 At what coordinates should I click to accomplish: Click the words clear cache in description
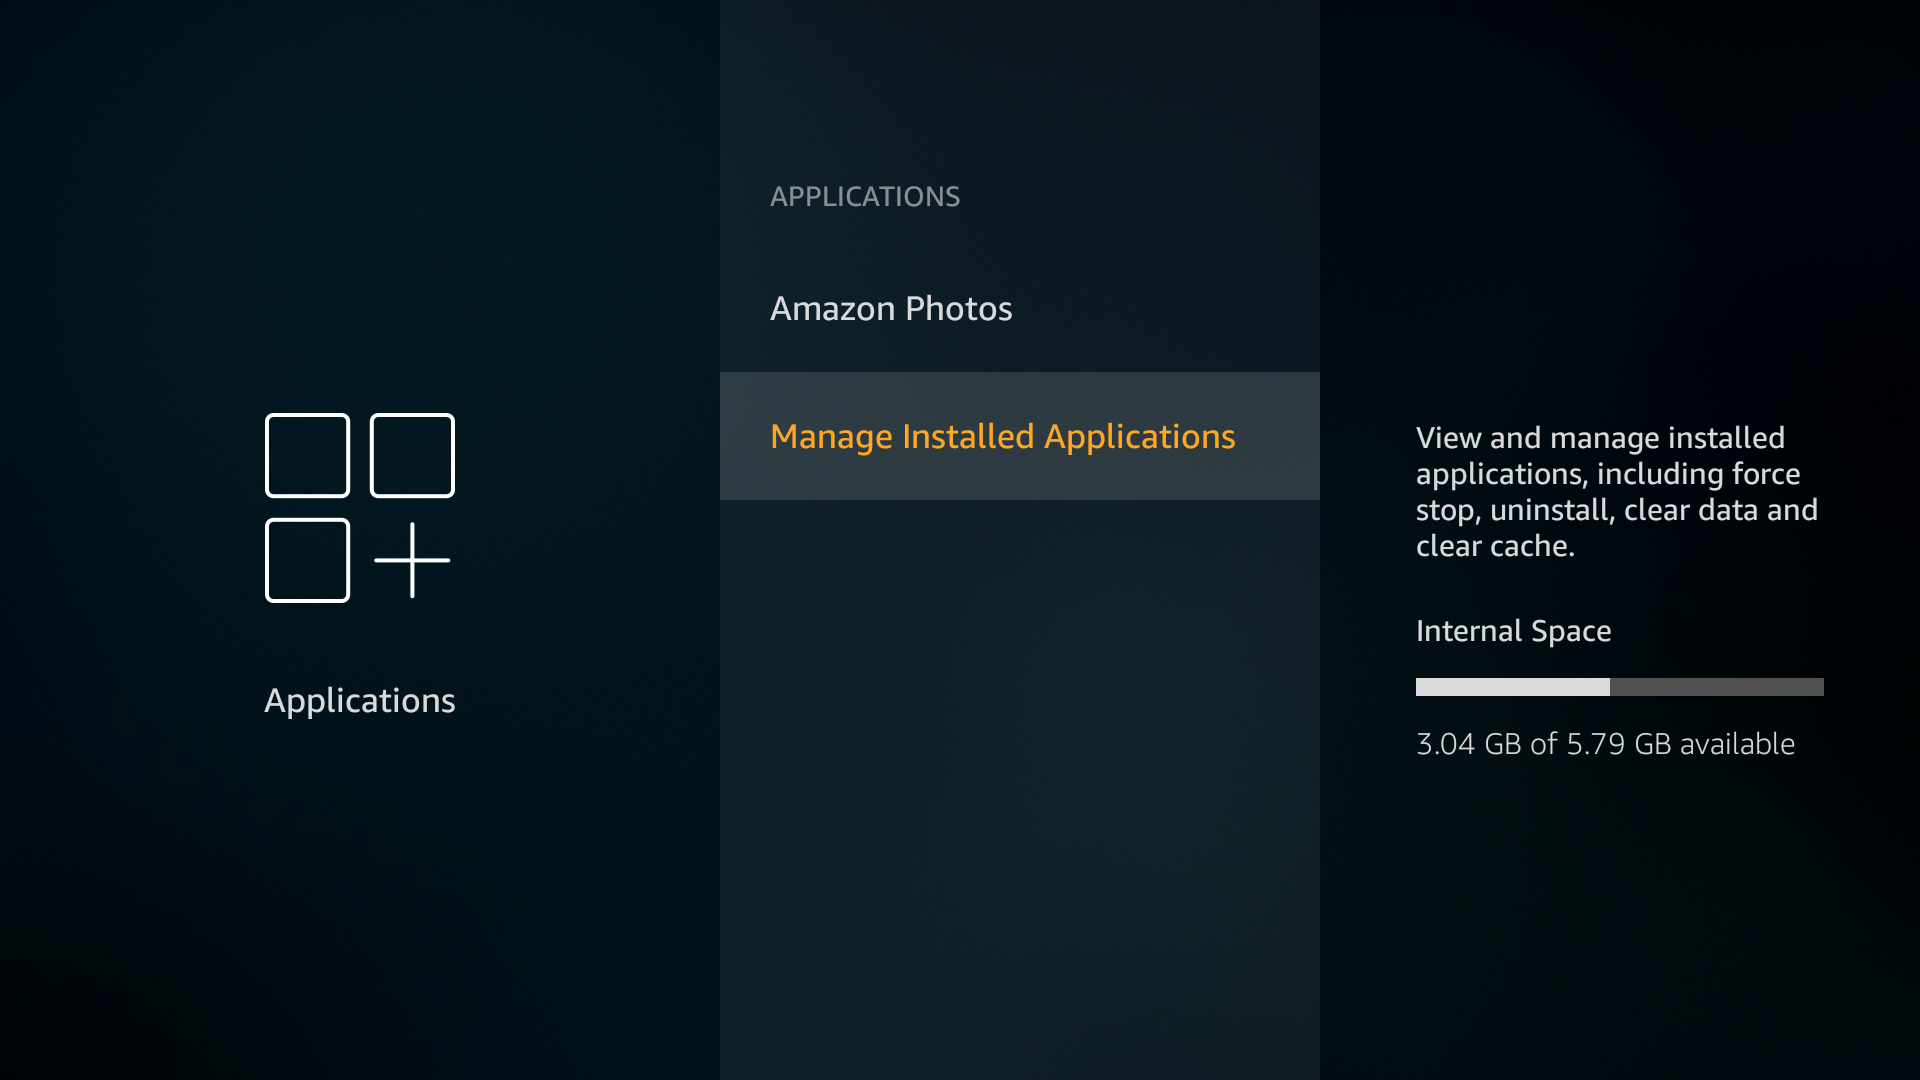click(x=1494, y=546)
